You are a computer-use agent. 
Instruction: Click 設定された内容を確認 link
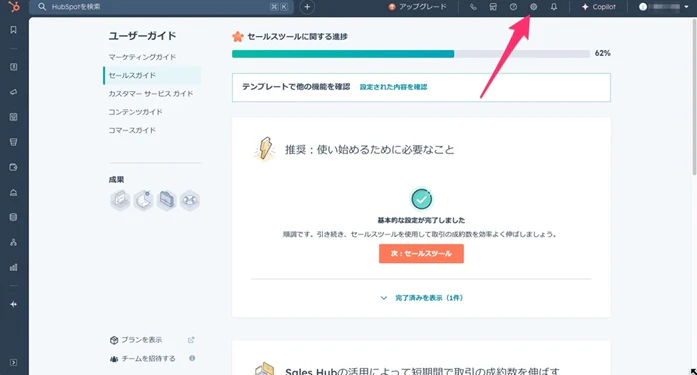[x=393, y=87]
